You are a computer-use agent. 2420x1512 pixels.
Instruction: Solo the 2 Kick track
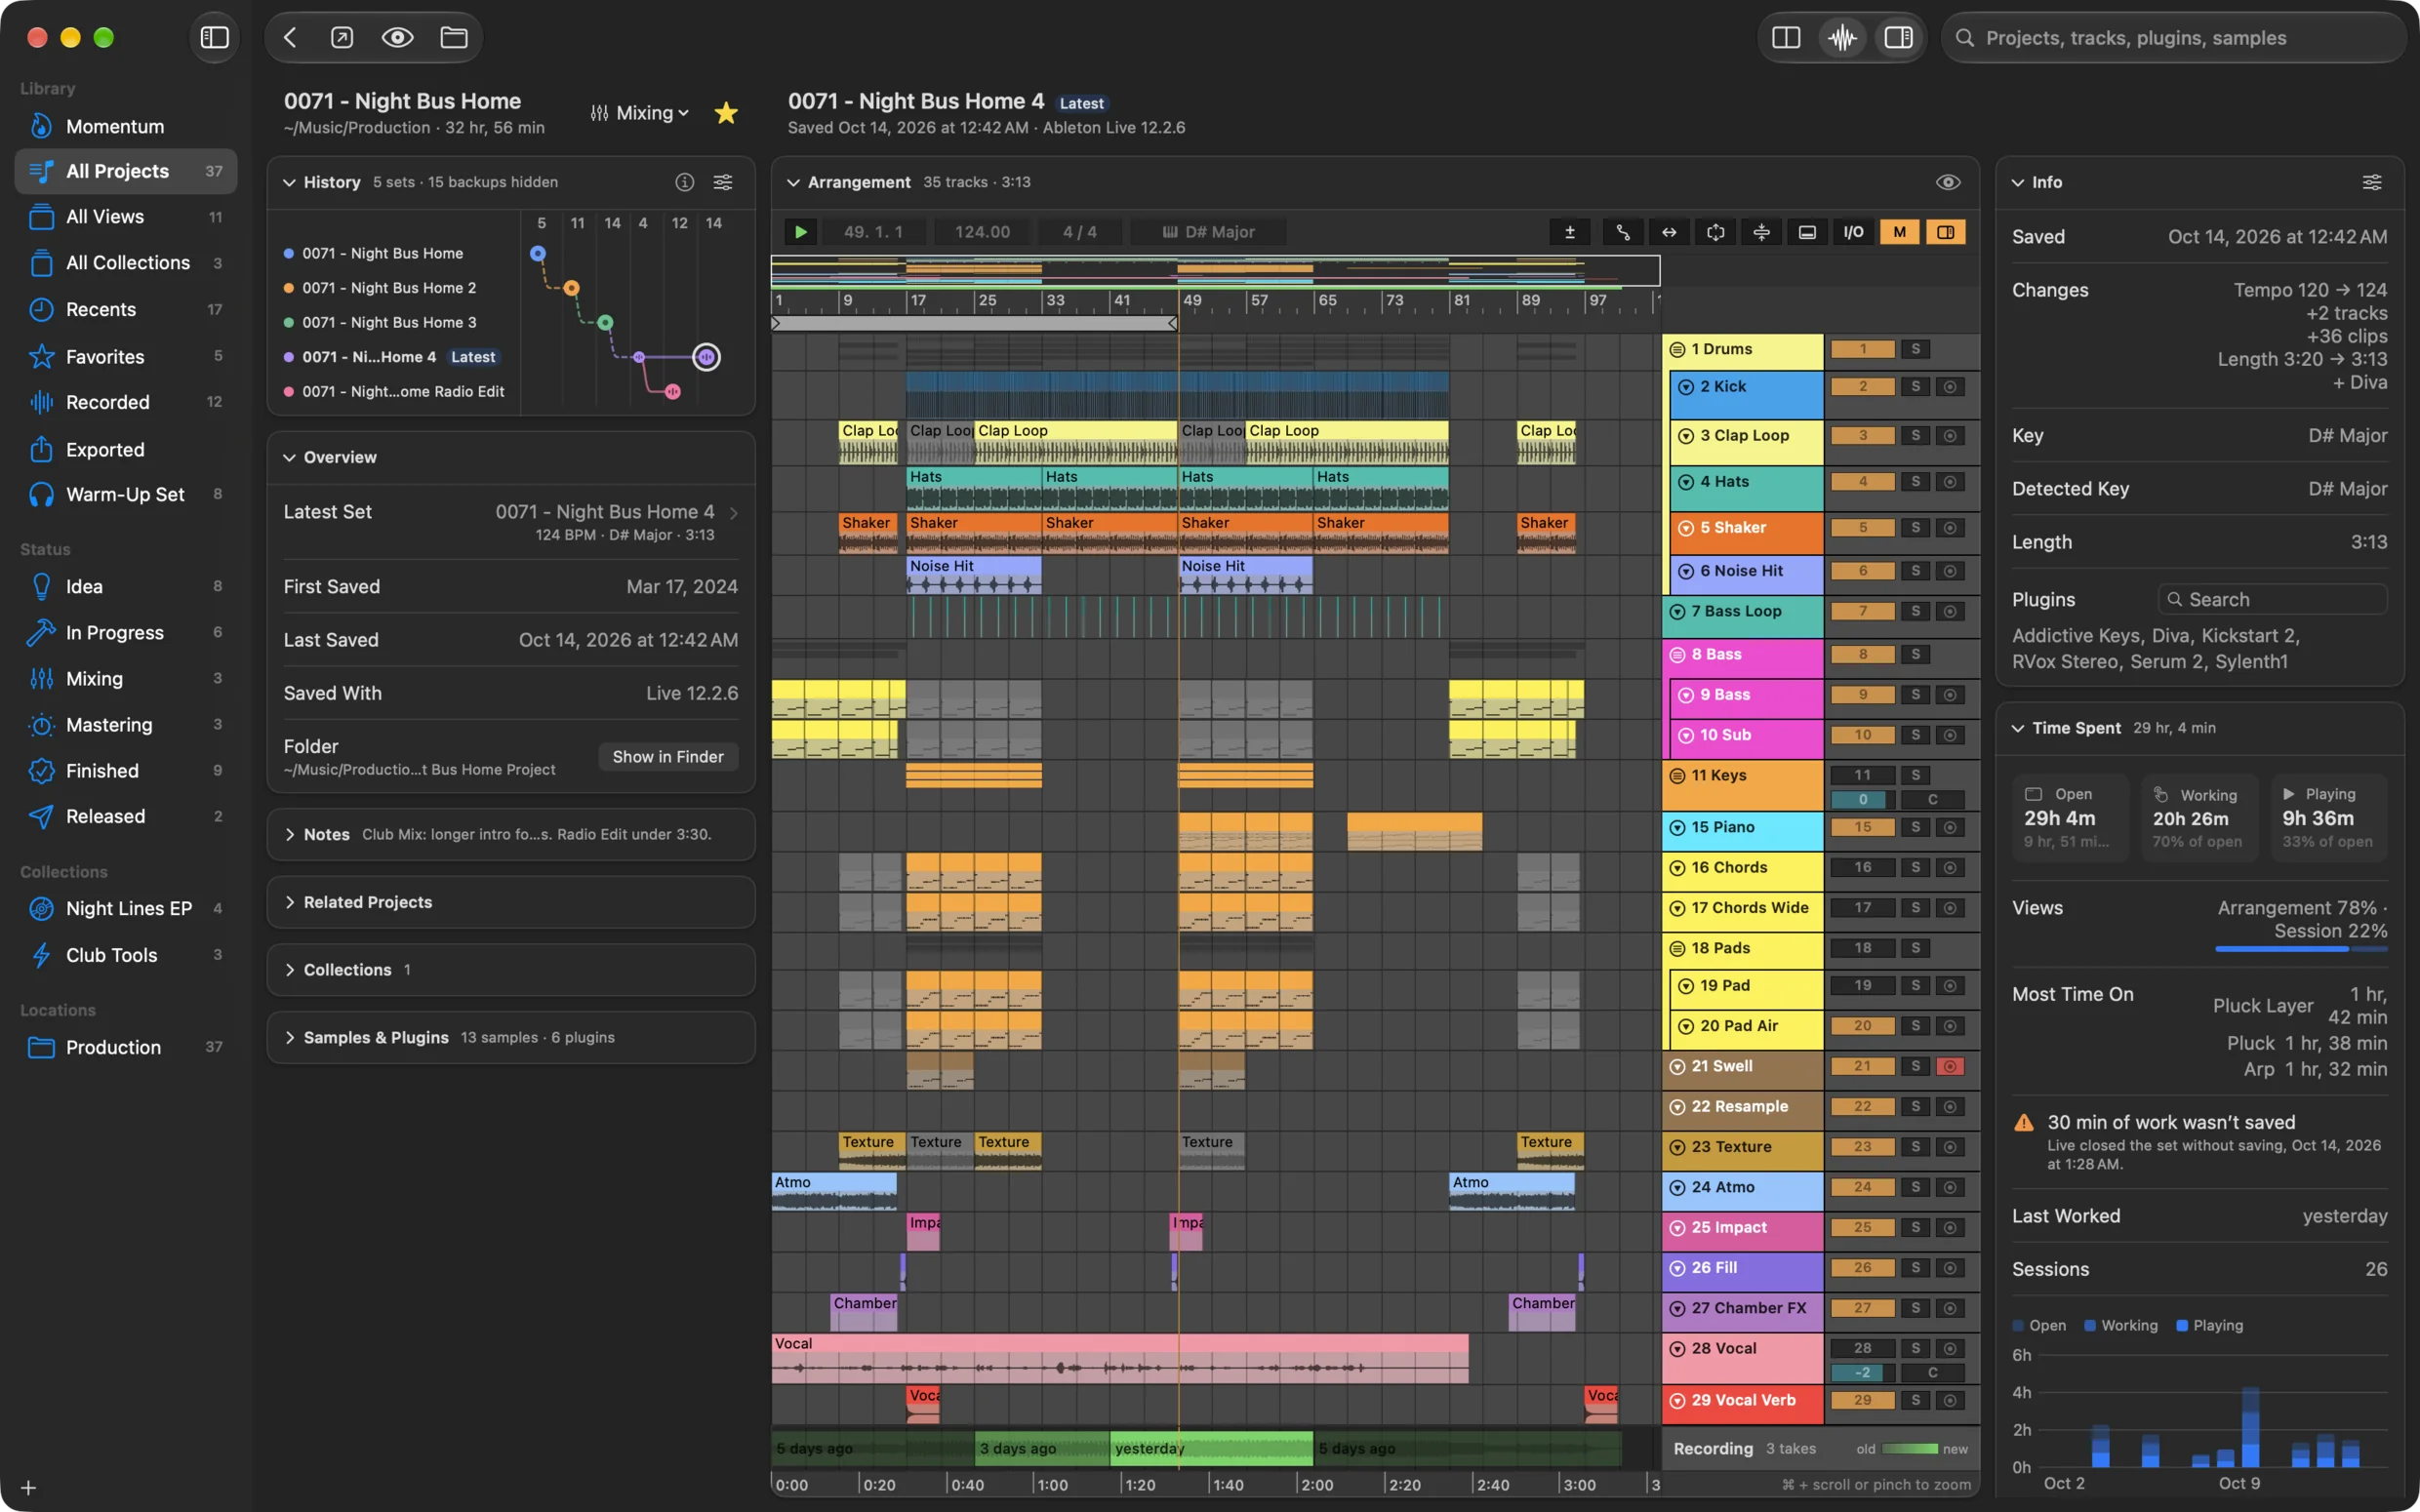pos(1915,387)
